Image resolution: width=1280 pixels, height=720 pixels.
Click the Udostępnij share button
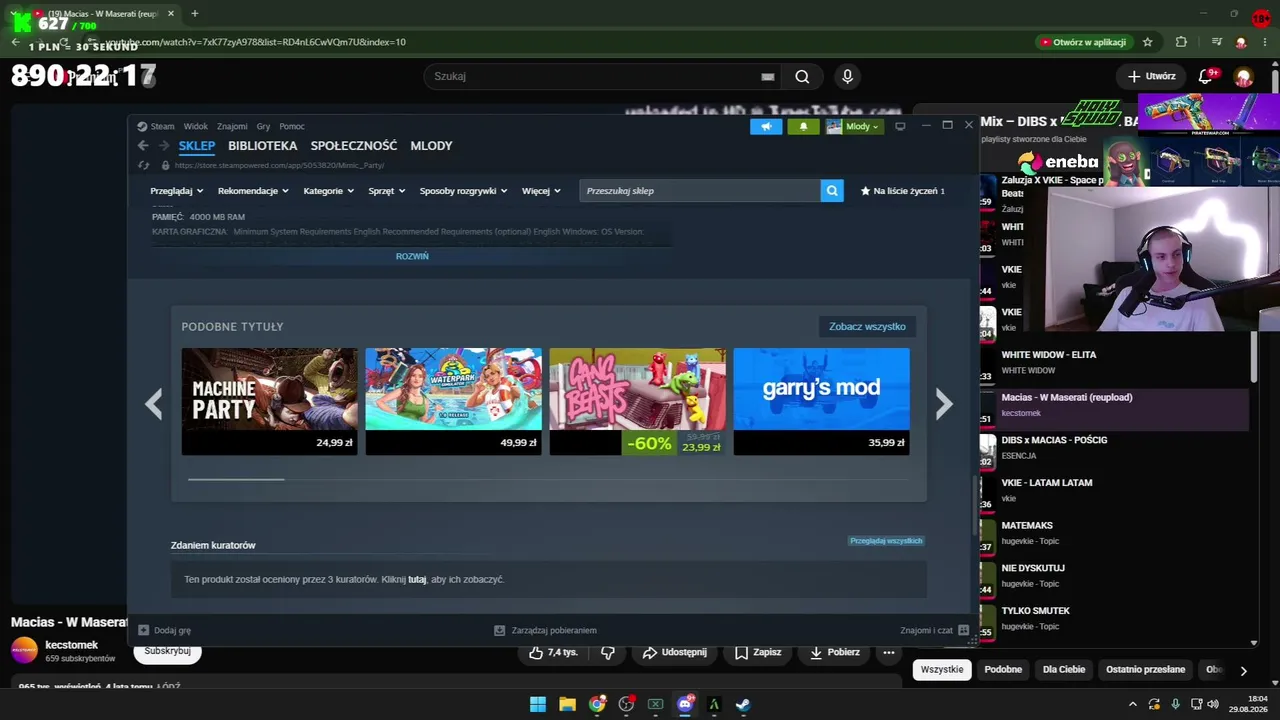click(674, 652)
